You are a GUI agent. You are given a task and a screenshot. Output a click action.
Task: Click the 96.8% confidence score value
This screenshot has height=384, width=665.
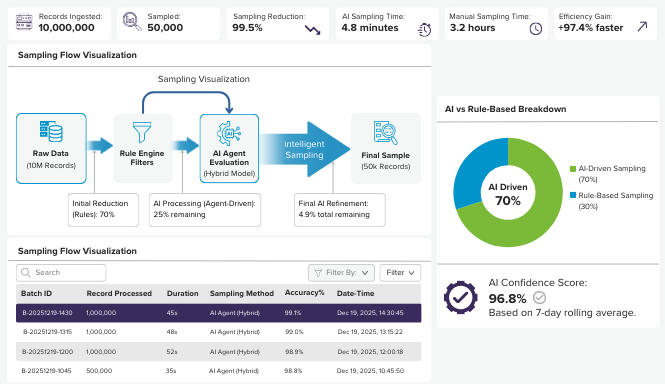pyautogui.click(x=507, y=299)
